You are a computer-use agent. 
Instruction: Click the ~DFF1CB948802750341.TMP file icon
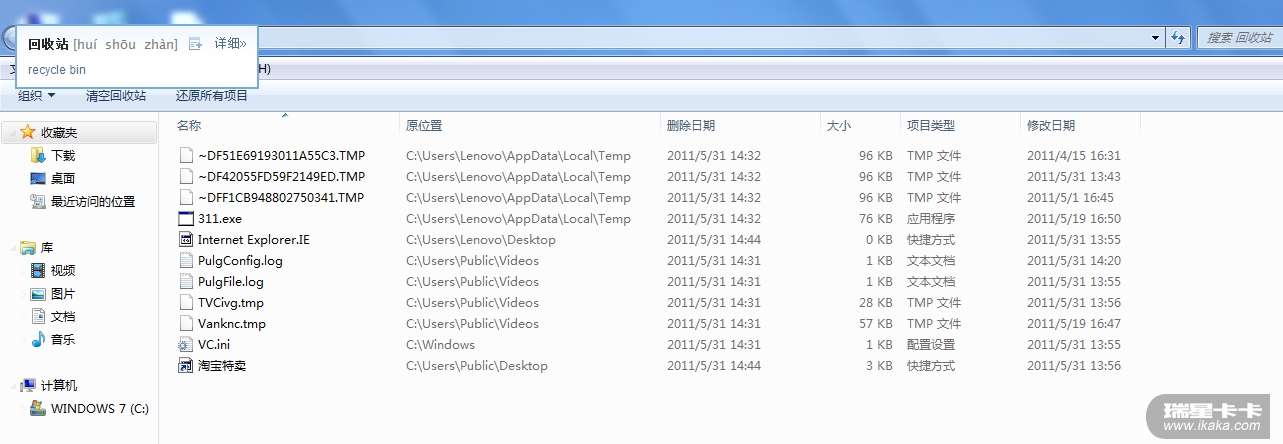(185, 198)
